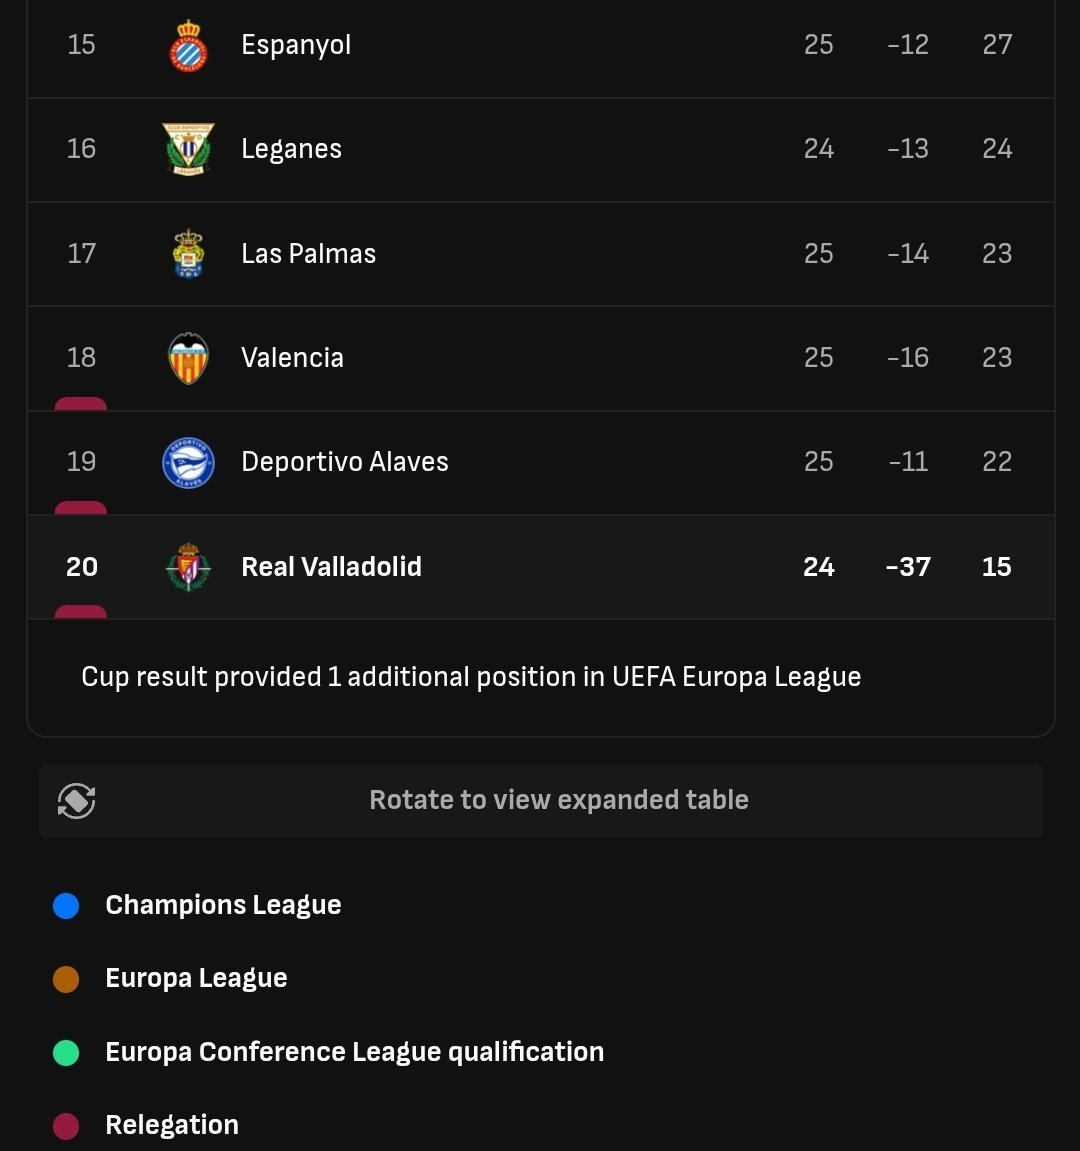1080x1151 pixels.
Task: Open highlighted Real Valladolid row
Action: coord(540,567)
